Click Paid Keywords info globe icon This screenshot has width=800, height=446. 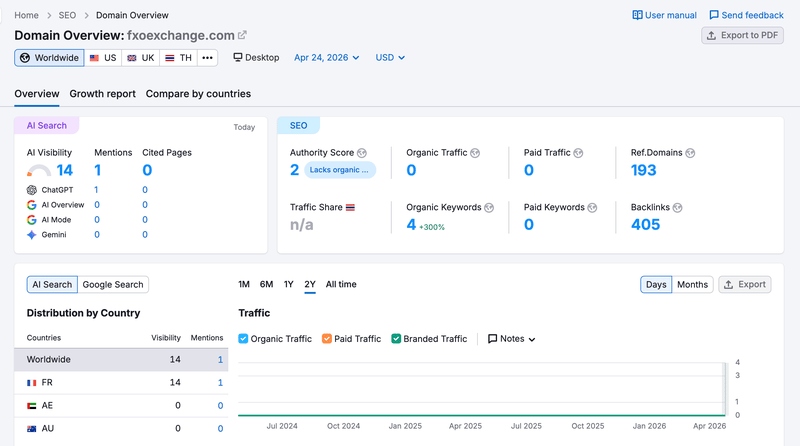(x=592, y=208)
